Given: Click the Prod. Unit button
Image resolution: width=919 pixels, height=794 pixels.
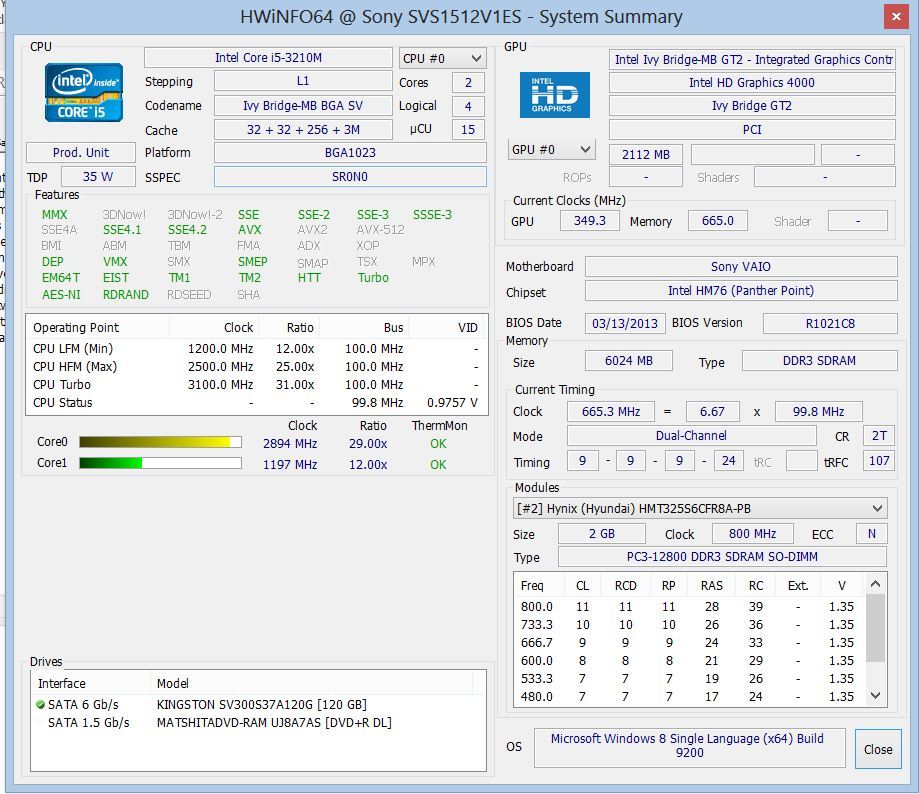Looking at the screenshot, I should pyautogui.click(x=81, y=153).
